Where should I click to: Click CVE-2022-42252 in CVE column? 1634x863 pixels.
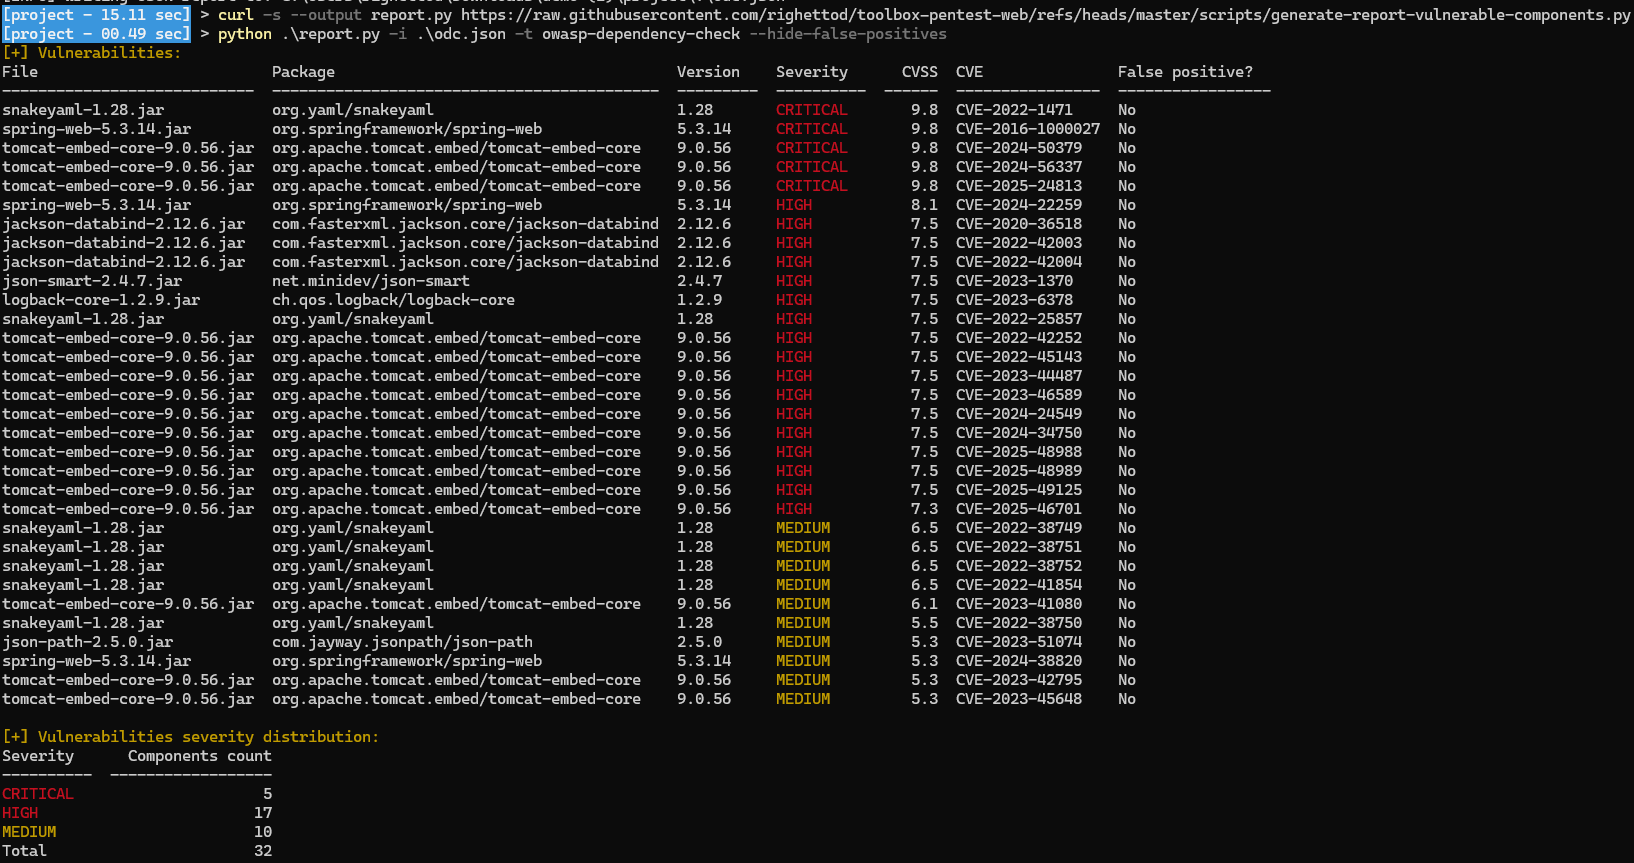point(1019,338)
